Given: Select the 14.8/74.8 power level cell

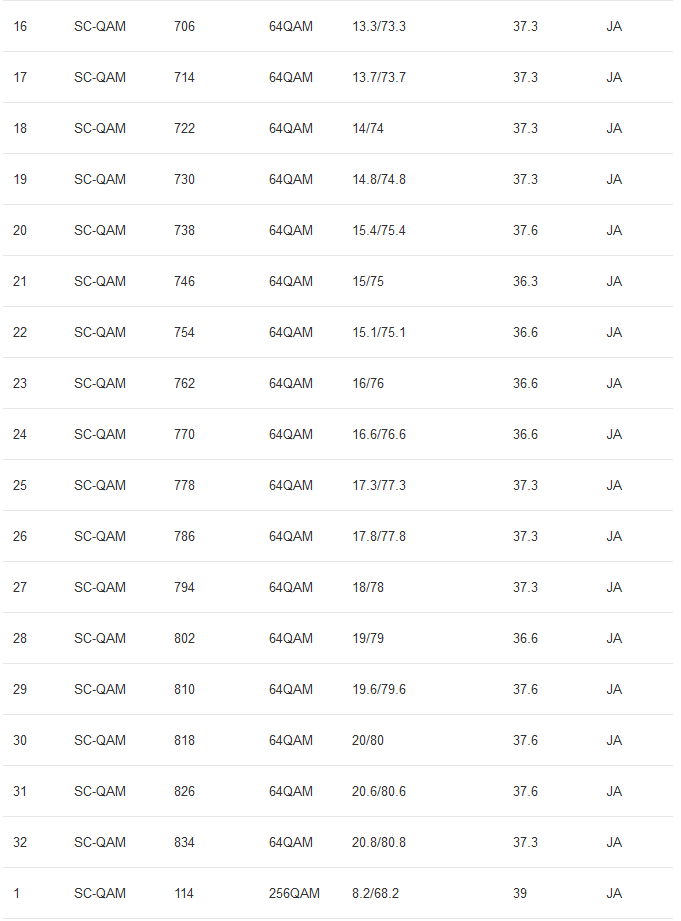Looking at the screenshot, I should coord(379,180).
